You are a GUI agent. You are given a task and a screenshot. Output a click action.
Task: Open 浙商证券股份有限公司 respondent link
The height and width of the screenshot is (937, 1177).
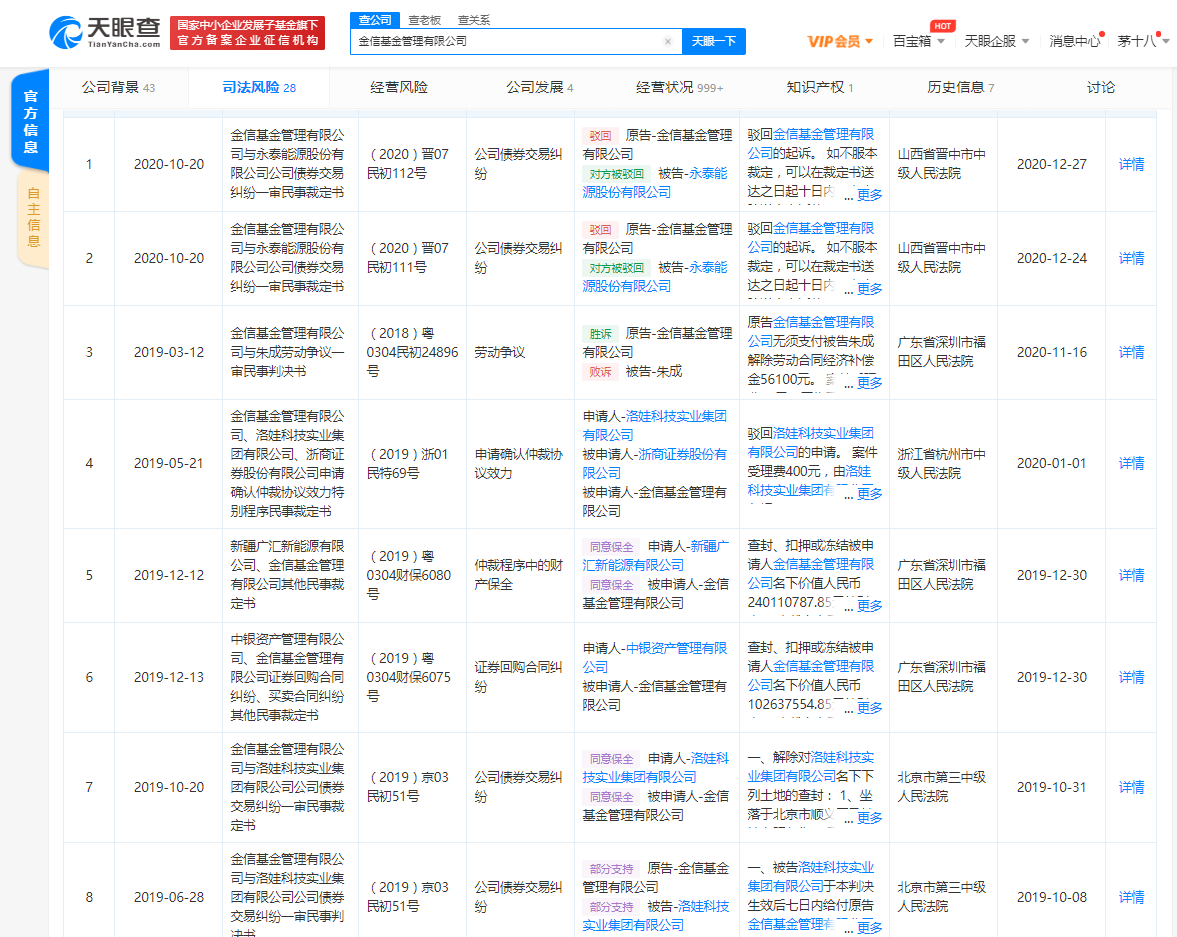pyautogui.click(x=655, y=463)
